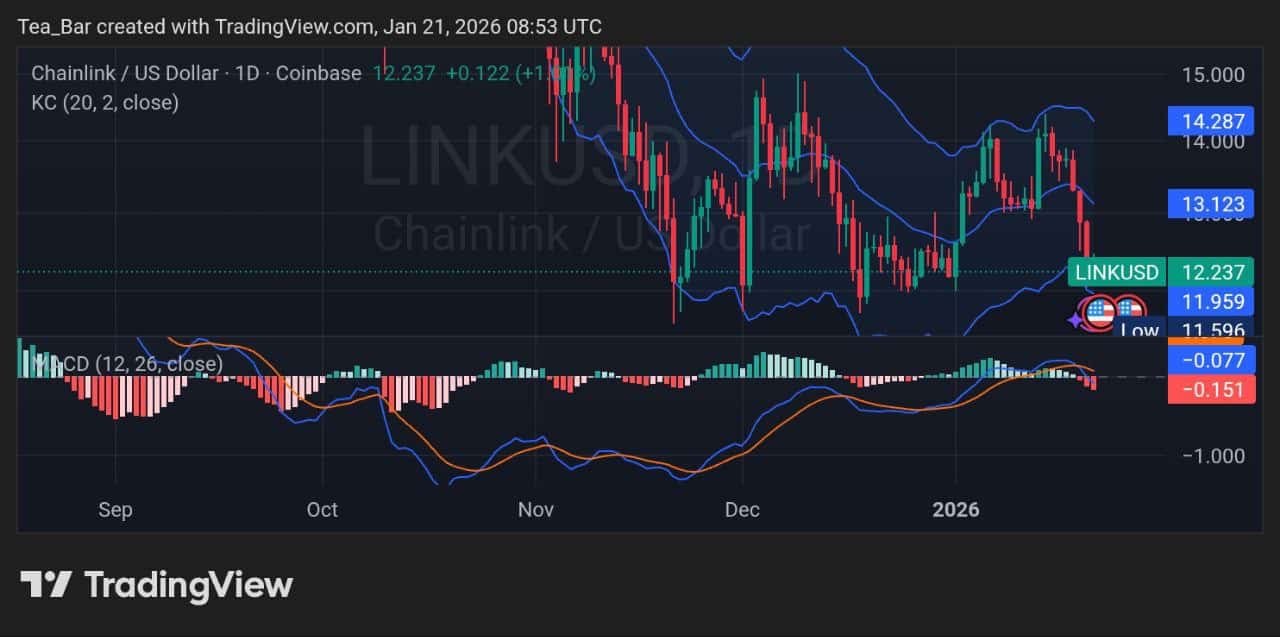Image resolution: width=1280 pixels, height=637 pixels.
Task: Open the Coinbase exchange selector
Action: 318,72
